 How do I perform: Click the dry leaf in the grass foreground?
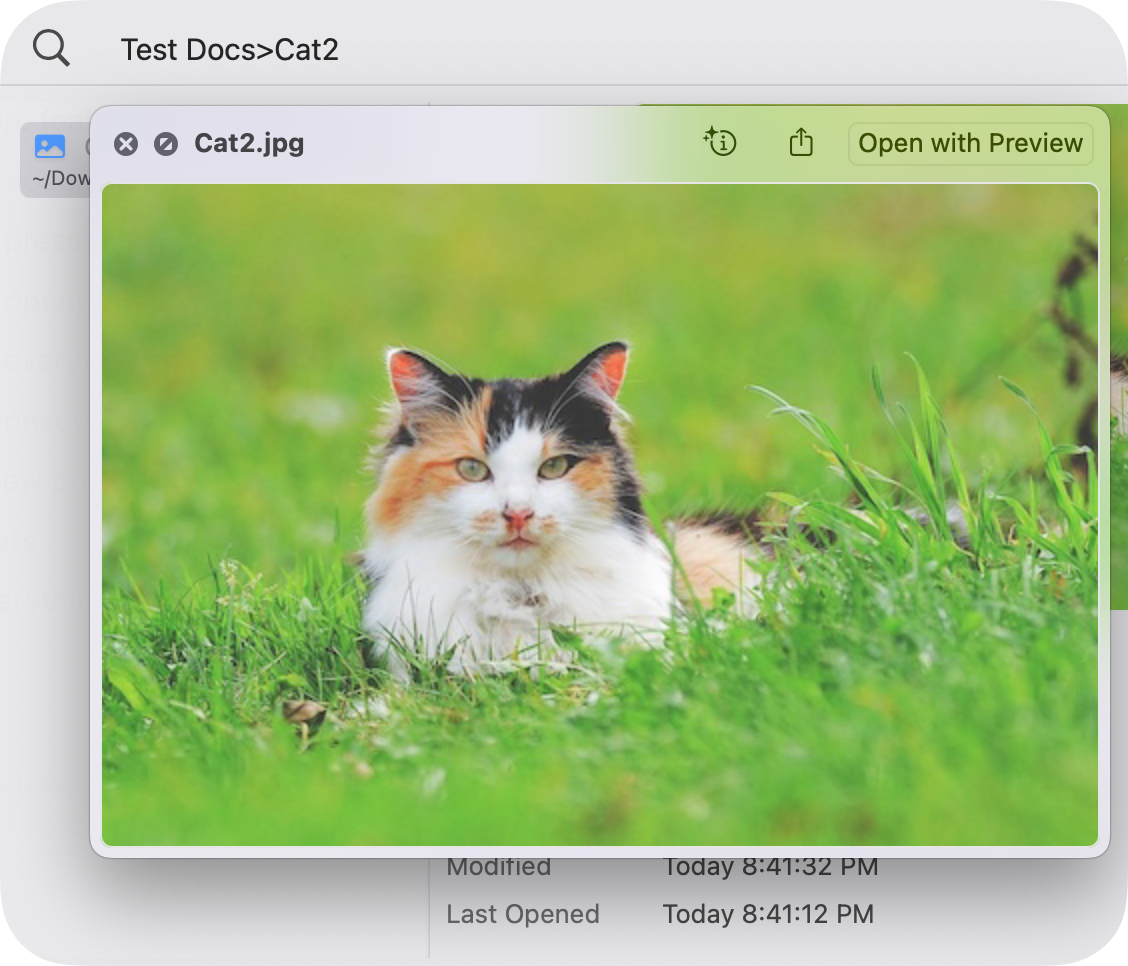click(x=305, y=712)
